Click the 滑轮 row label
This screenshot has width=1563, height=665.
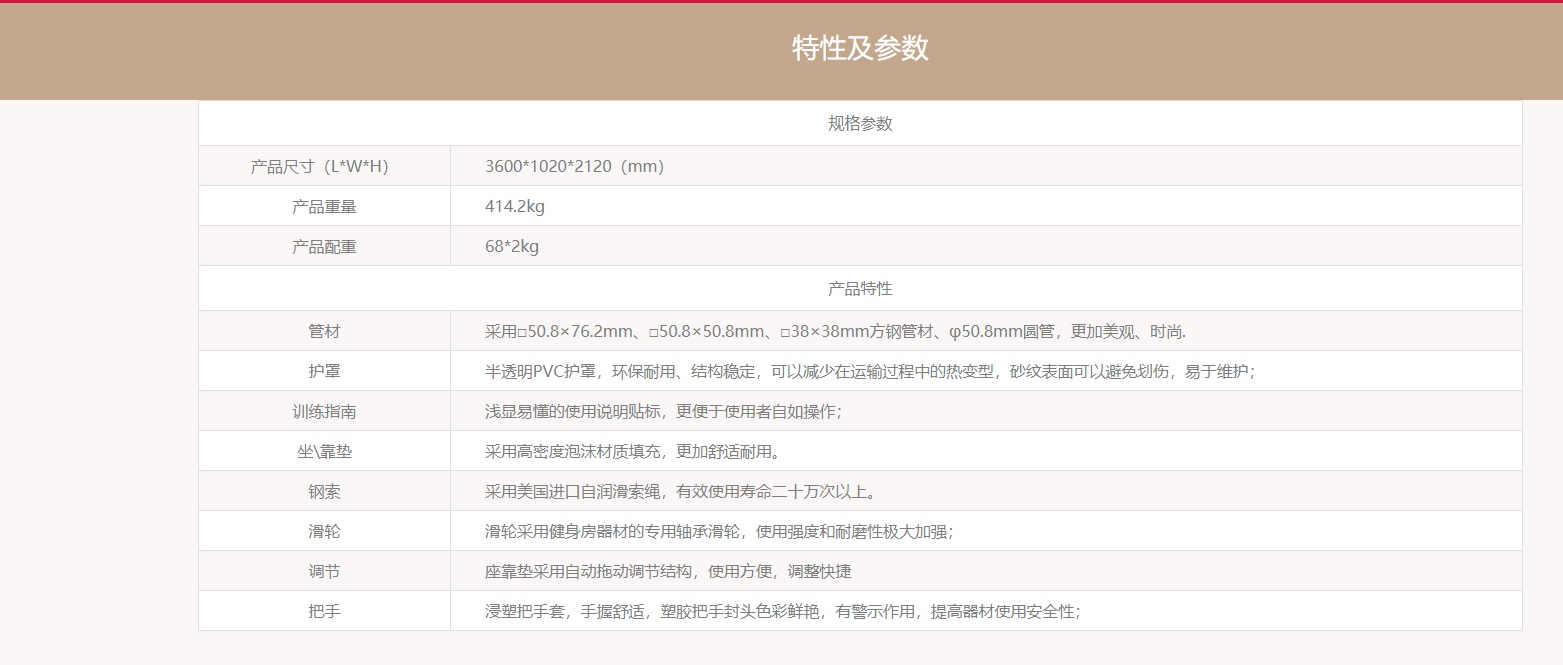[324, 531]
